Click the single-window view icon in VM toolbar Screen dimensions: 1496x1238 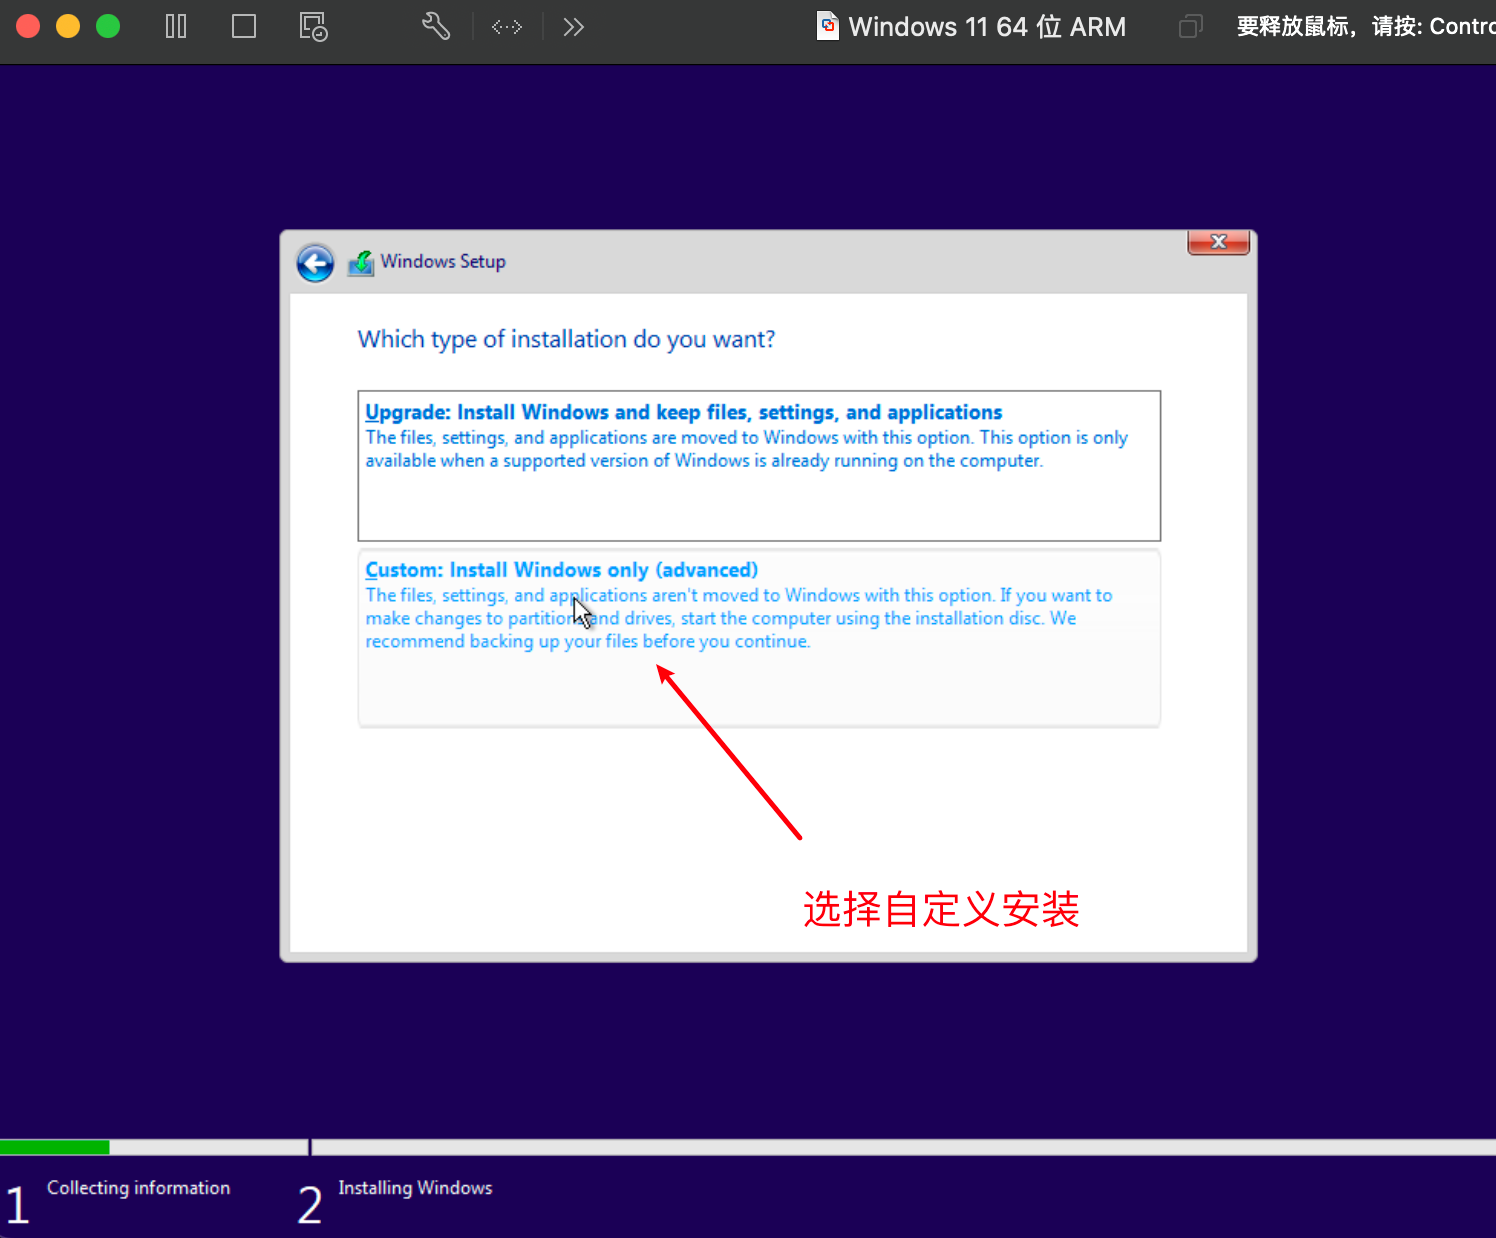coord(244,26)
